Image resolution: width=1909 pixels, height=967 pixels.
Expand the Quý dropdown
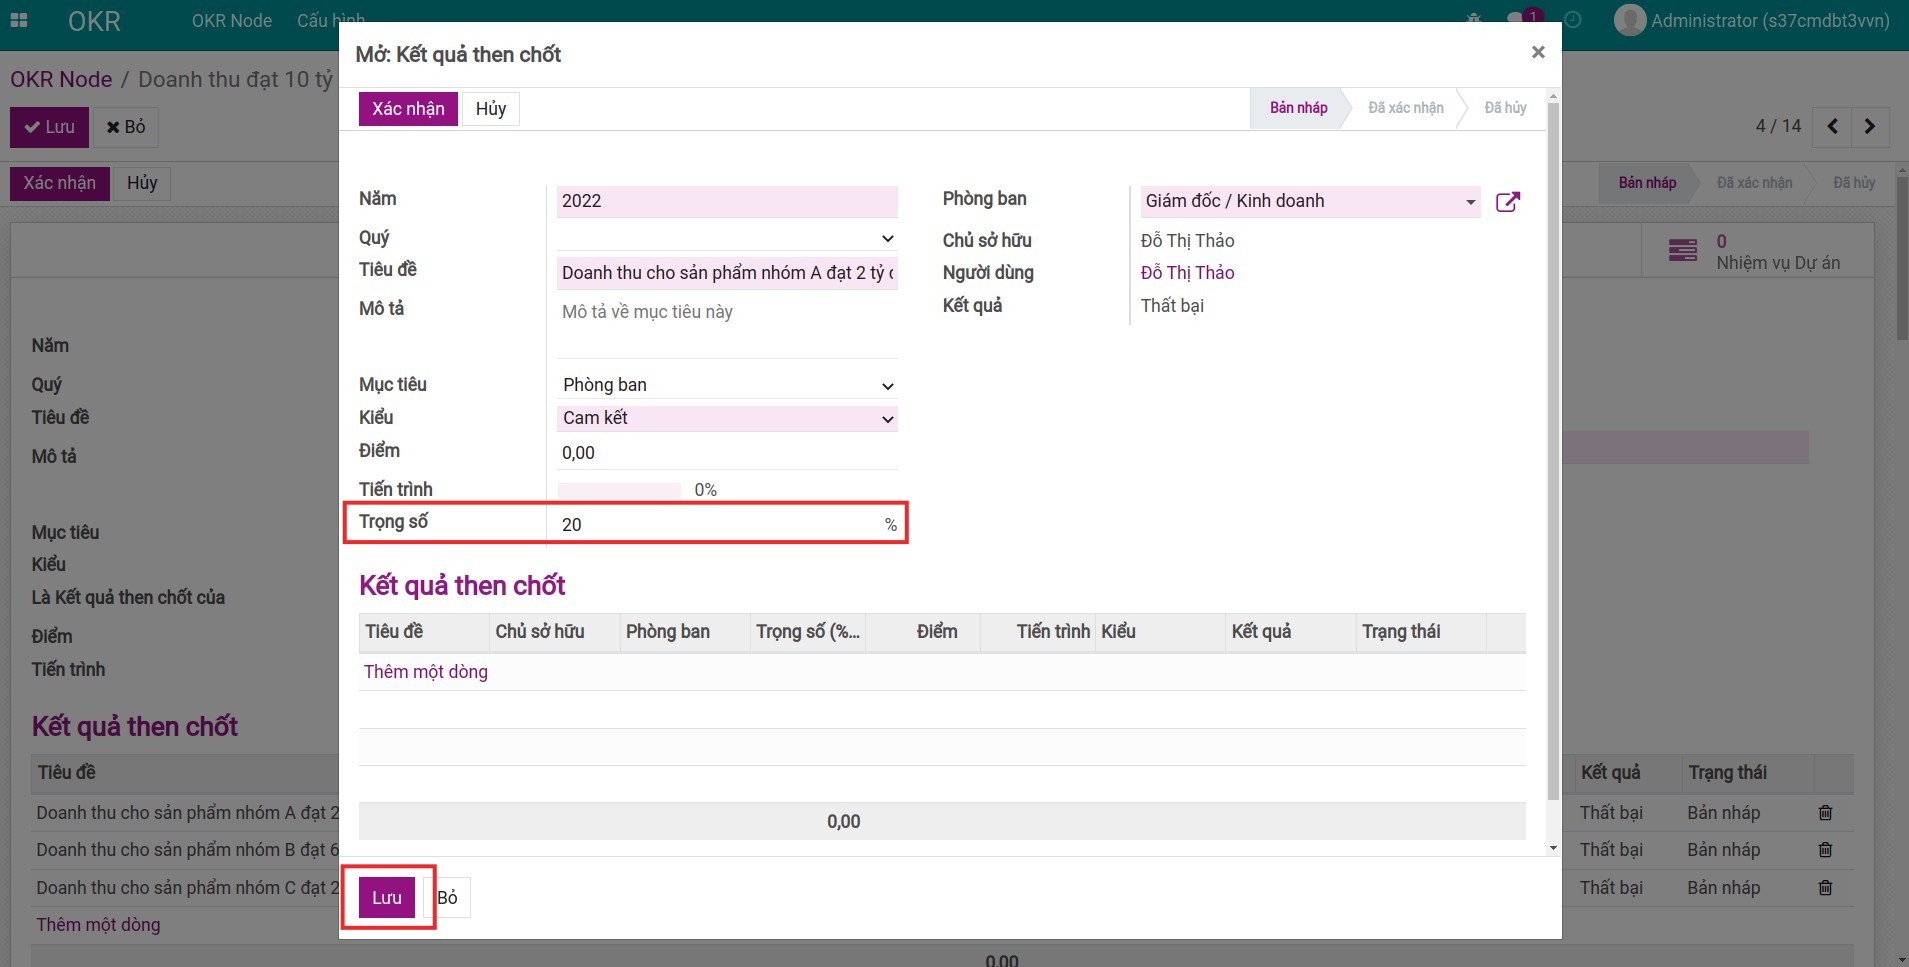tap(726, 238)
